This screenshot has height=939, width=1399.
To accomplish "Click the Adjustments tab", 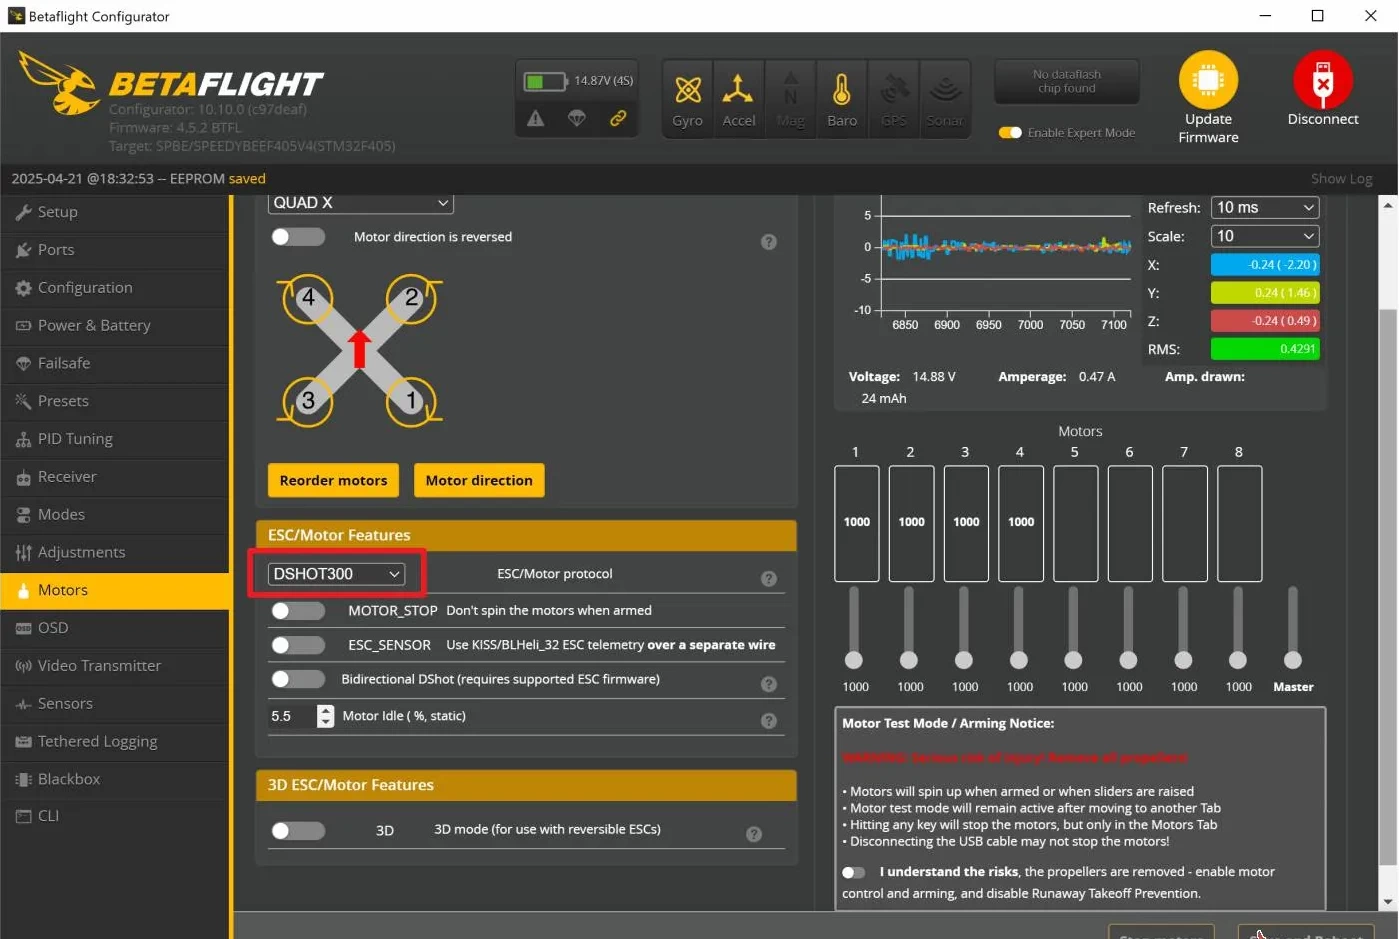I will pos(115,552).
